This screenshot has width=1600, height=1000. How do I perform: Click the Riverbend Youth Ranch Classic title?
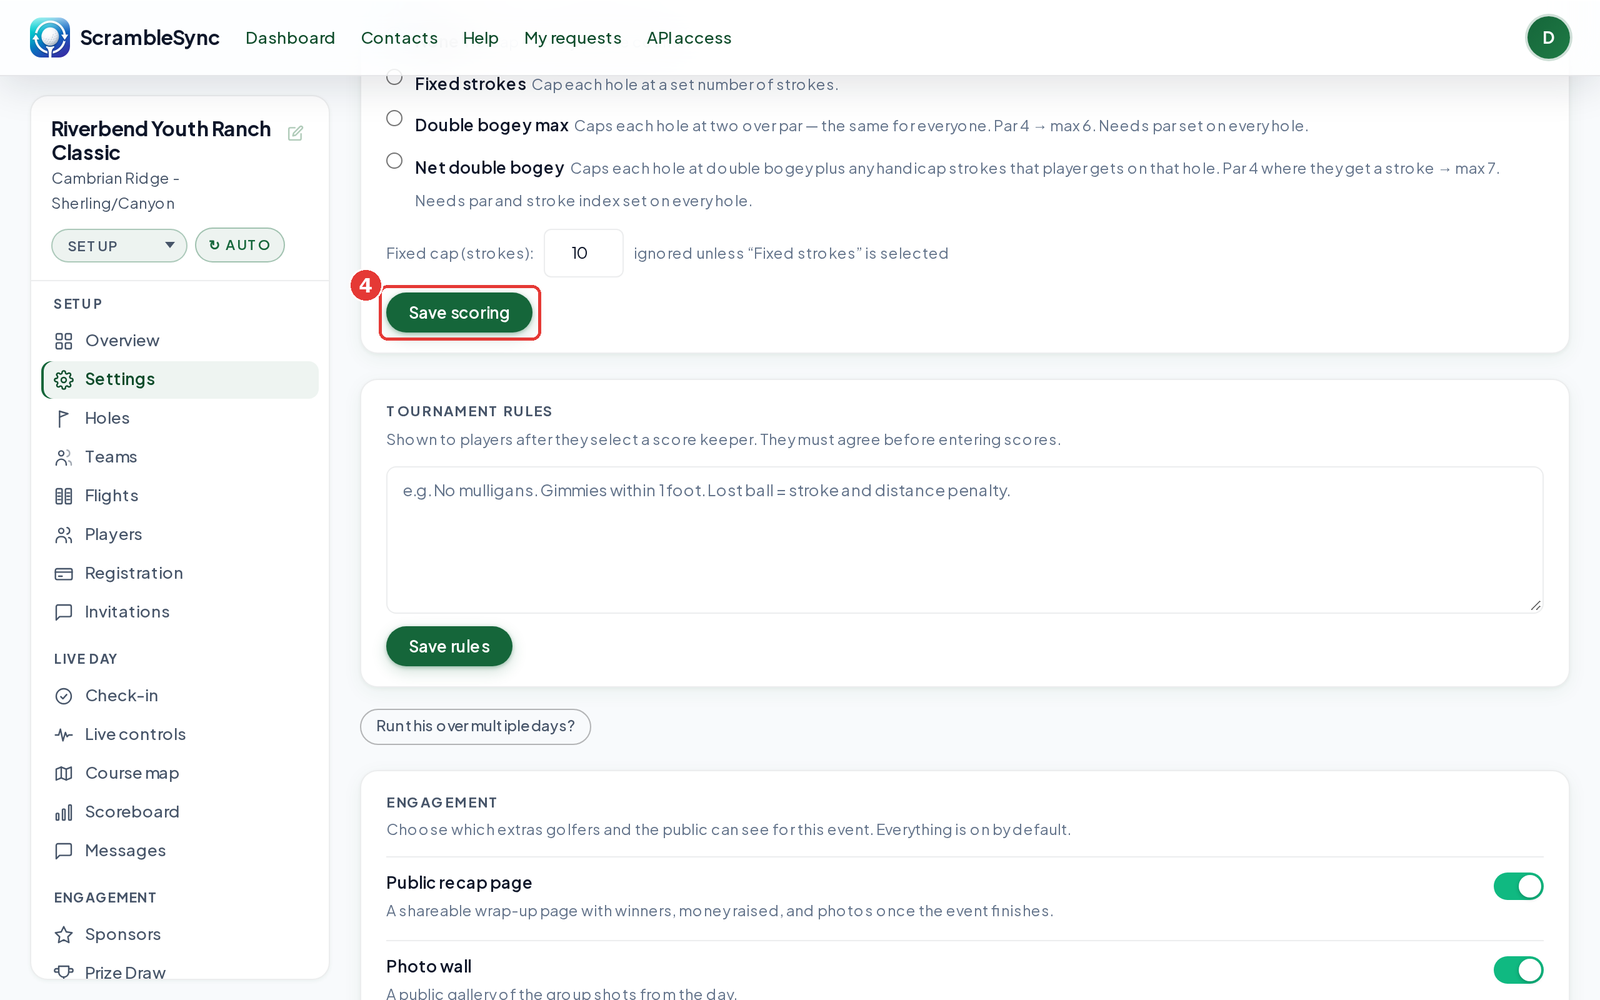[x=161, y=141]
